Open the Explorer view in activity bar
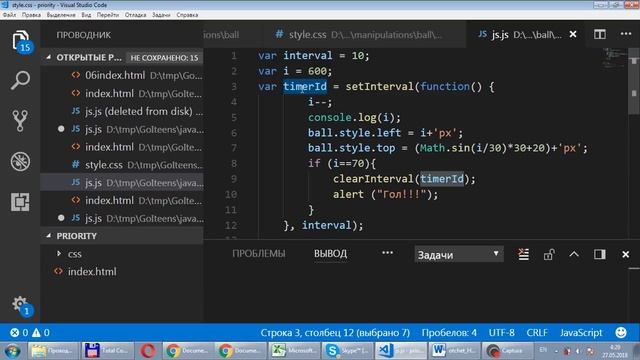640x360 pixels. point(20,41)
